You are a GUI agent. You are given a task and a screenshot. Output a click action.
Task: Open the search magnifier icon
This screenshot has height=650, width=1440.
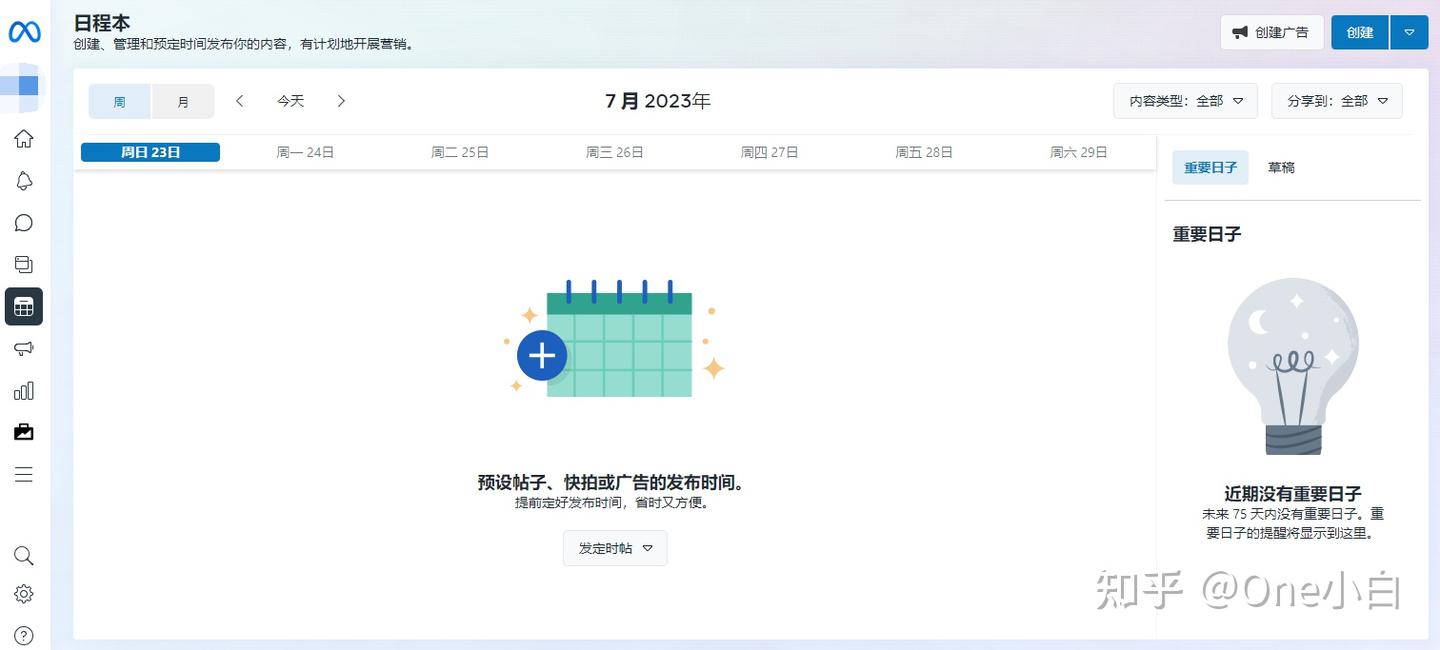pos(24,556)
